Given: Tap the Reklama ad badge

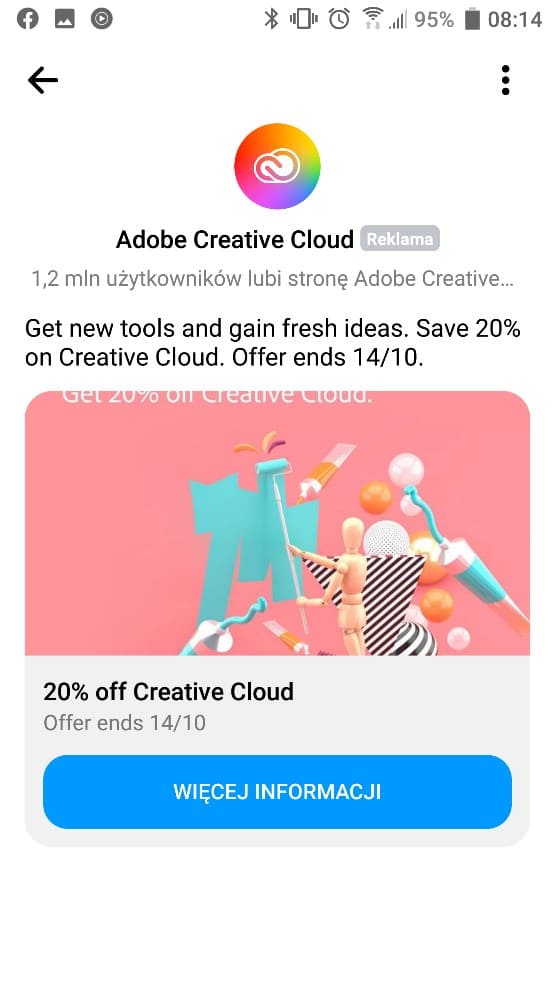Looking at the screenshot, I should tap(400, 239).
